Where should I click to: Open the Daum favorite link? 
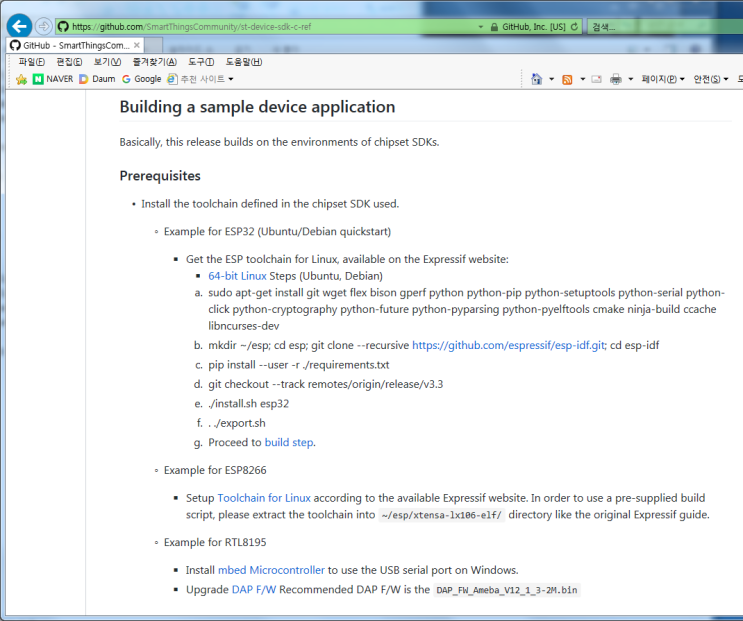click(97, 79)
